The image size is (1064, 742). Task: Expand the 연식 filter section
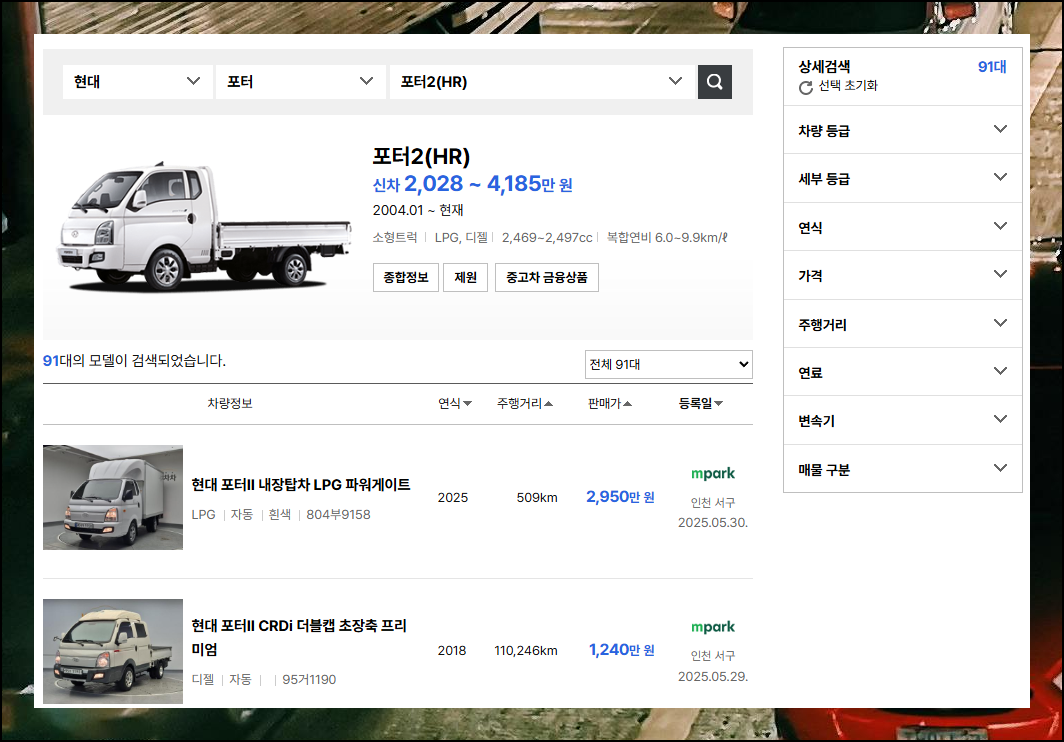coord(902,227)
